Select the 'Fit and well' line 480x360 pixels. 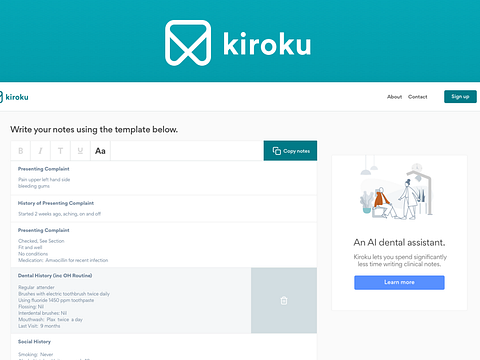pyautogui.click(x=30, y=247)
